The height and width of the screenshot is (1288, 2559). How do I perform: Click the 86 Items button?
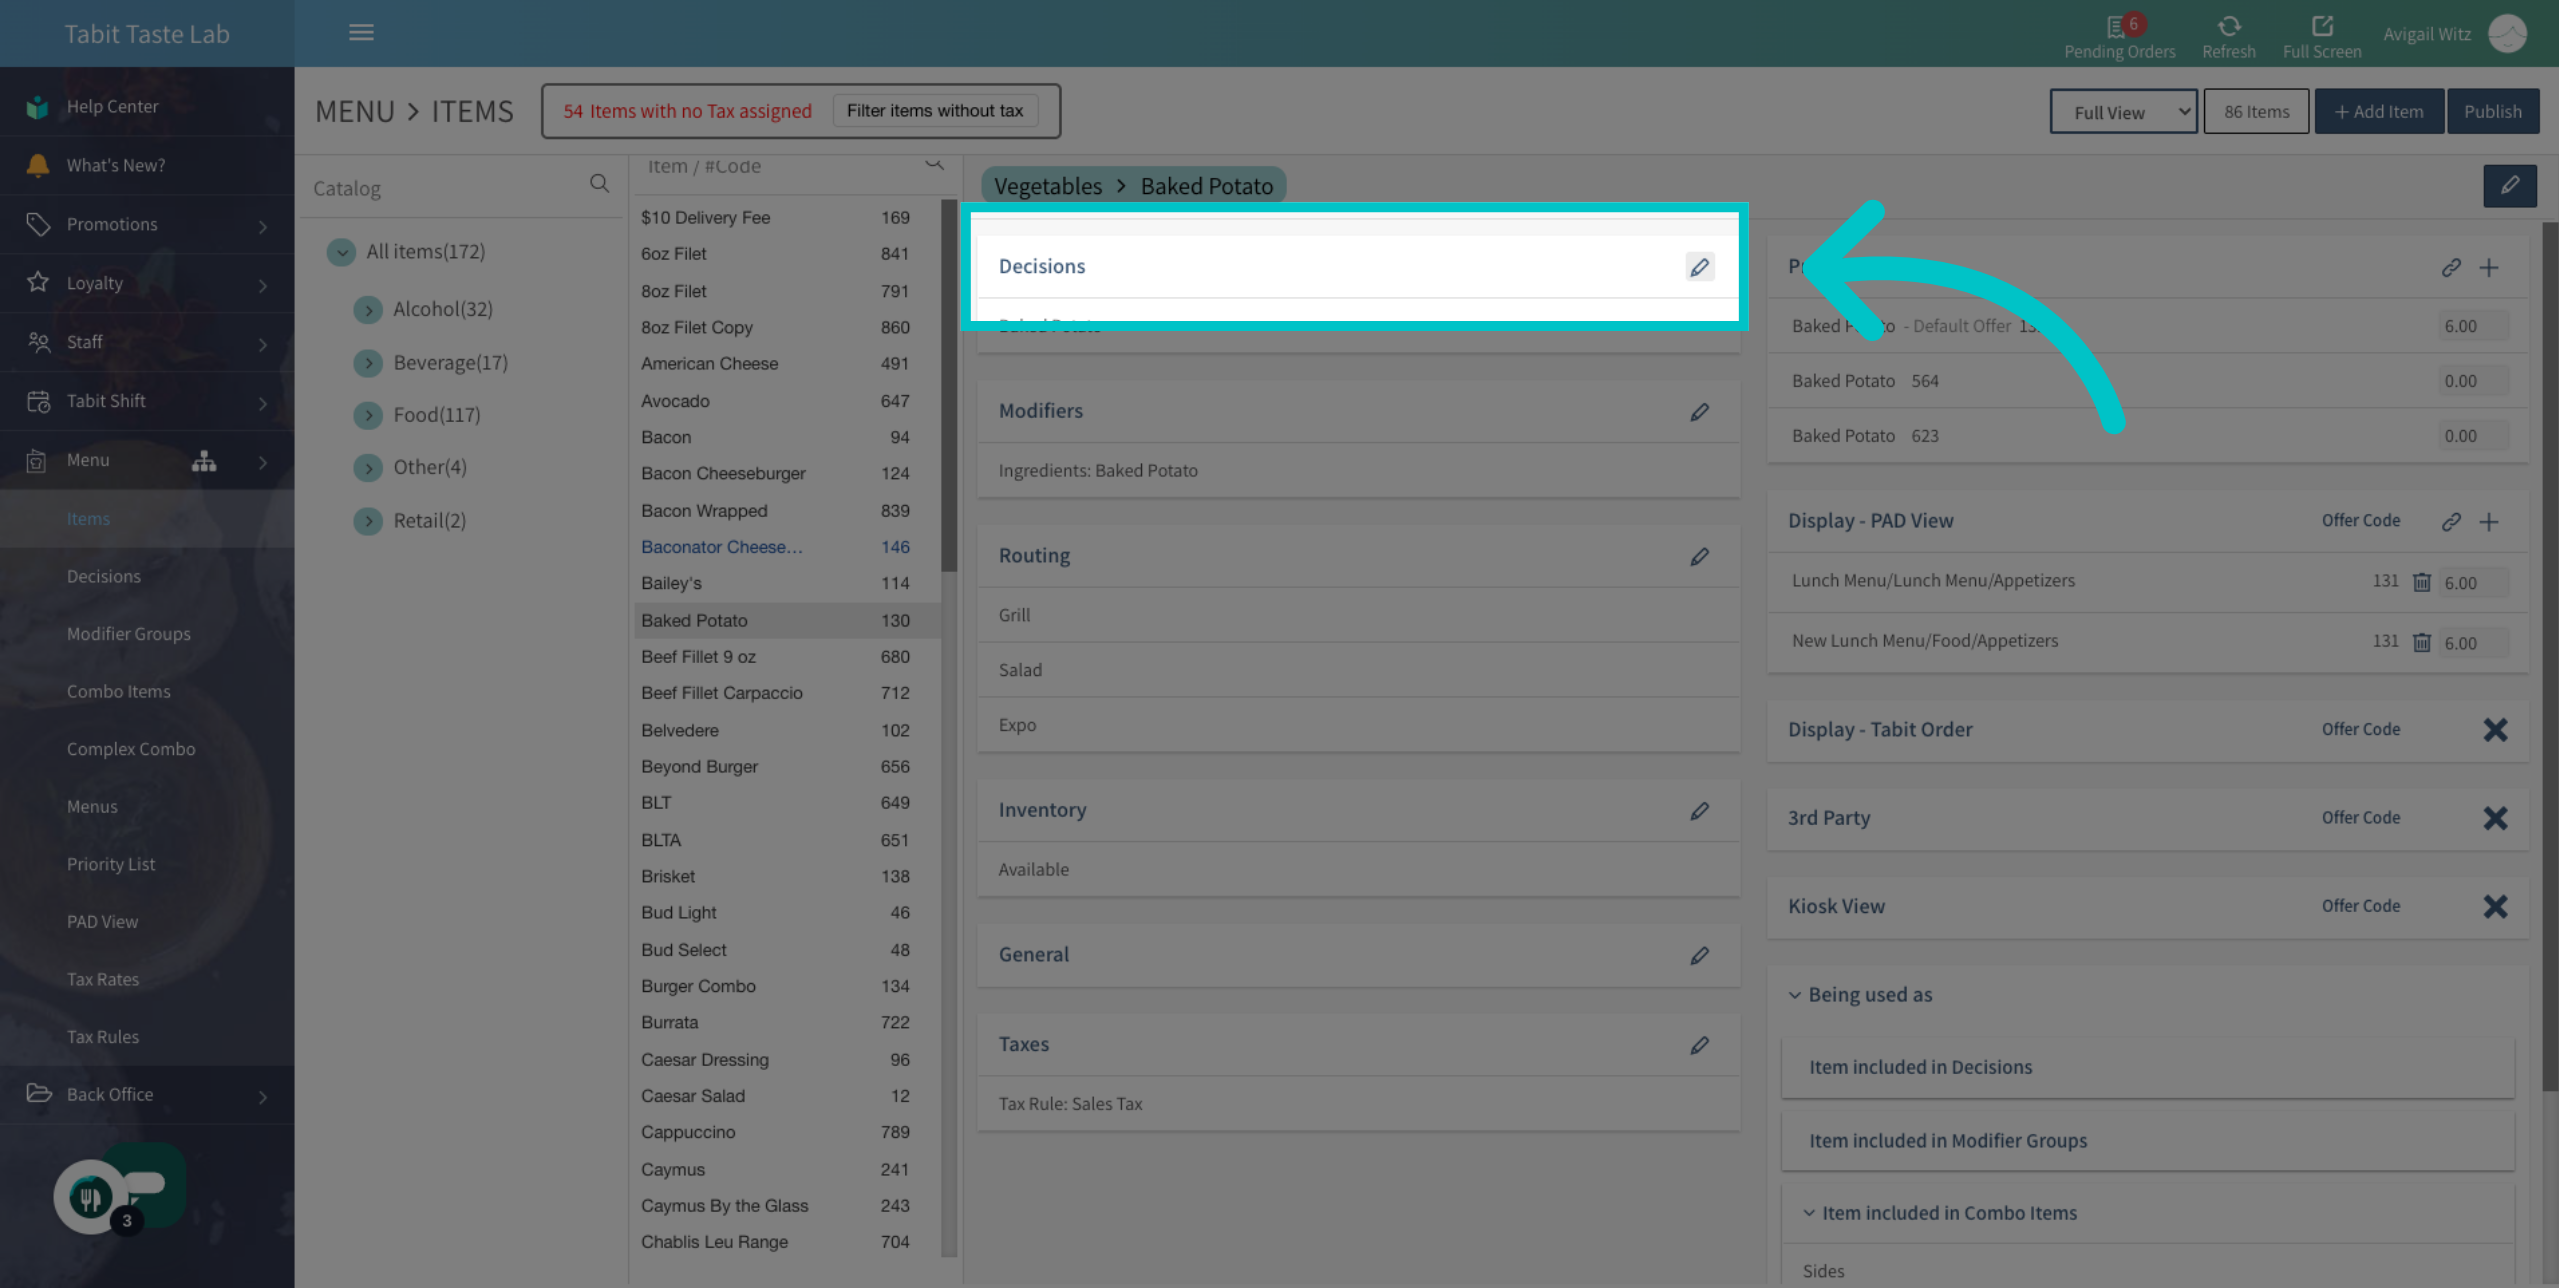click(x=2255, y=112)
